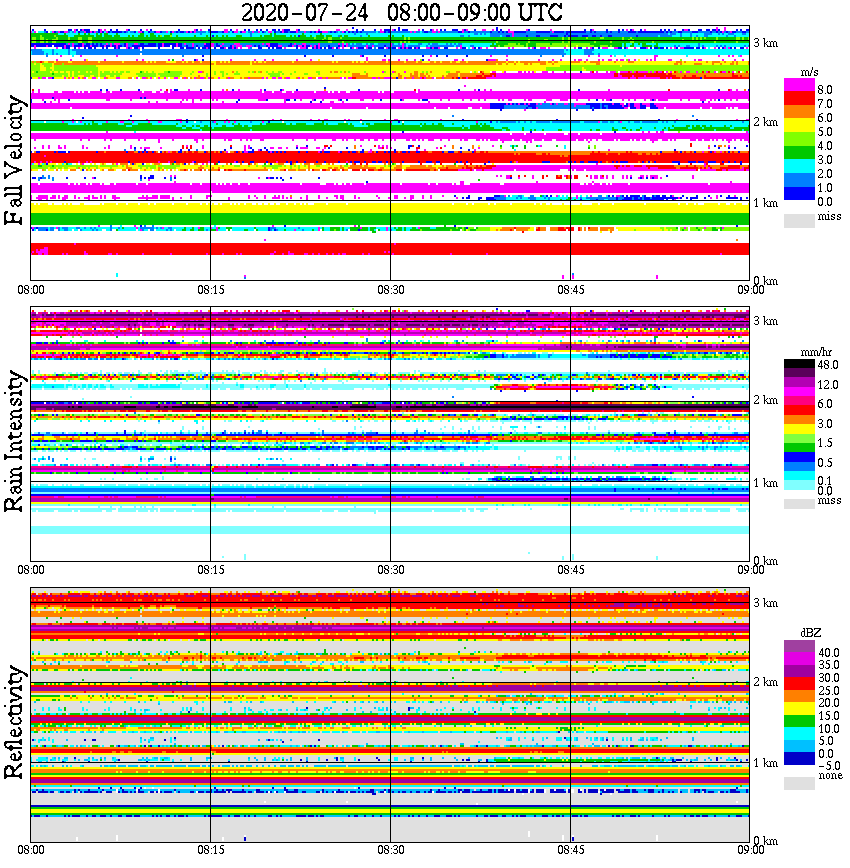Click the magenta swatch in the m/s legend
This screenshot has height=868, width=850.
[799, 85]
